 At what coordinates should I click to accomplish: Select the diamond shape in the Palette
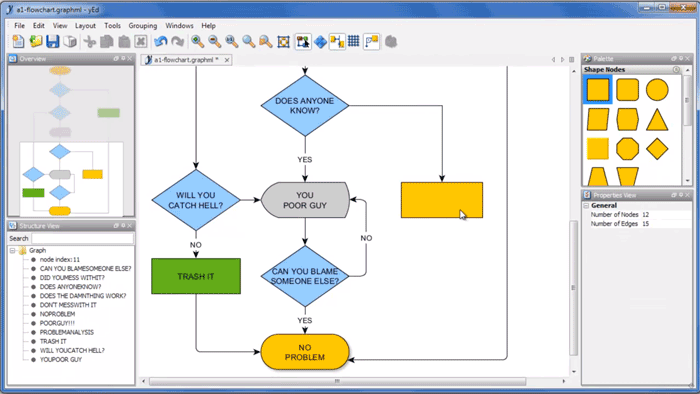click(657, 149)
